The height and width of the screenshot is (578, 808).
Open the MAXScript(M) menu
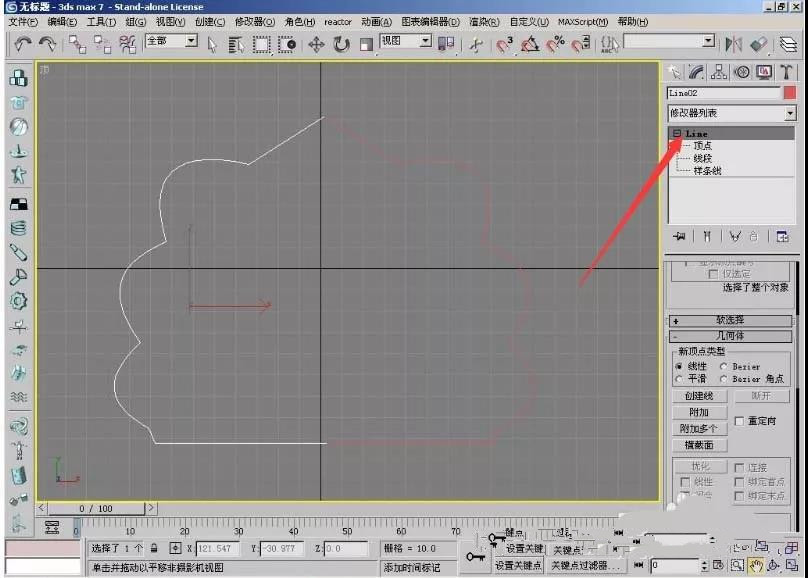[583, 22]
